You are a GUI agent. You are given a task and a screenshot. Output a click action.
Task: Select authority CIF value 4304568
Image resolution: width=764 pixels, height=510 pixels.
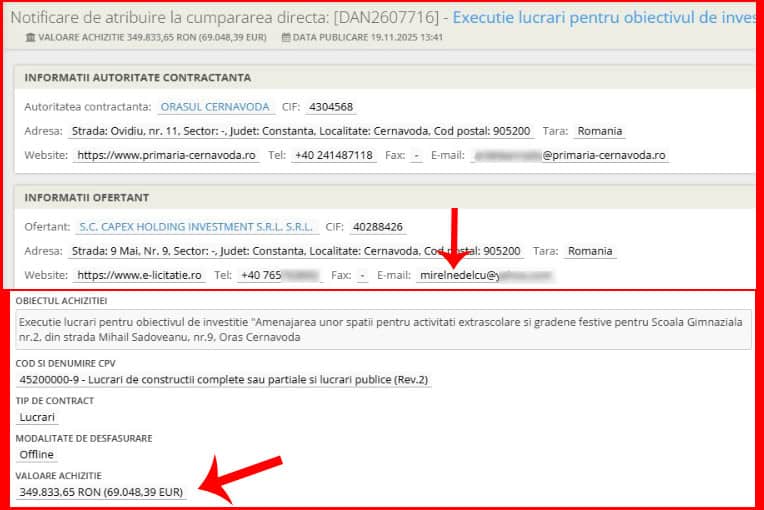(x=331, y=107)
